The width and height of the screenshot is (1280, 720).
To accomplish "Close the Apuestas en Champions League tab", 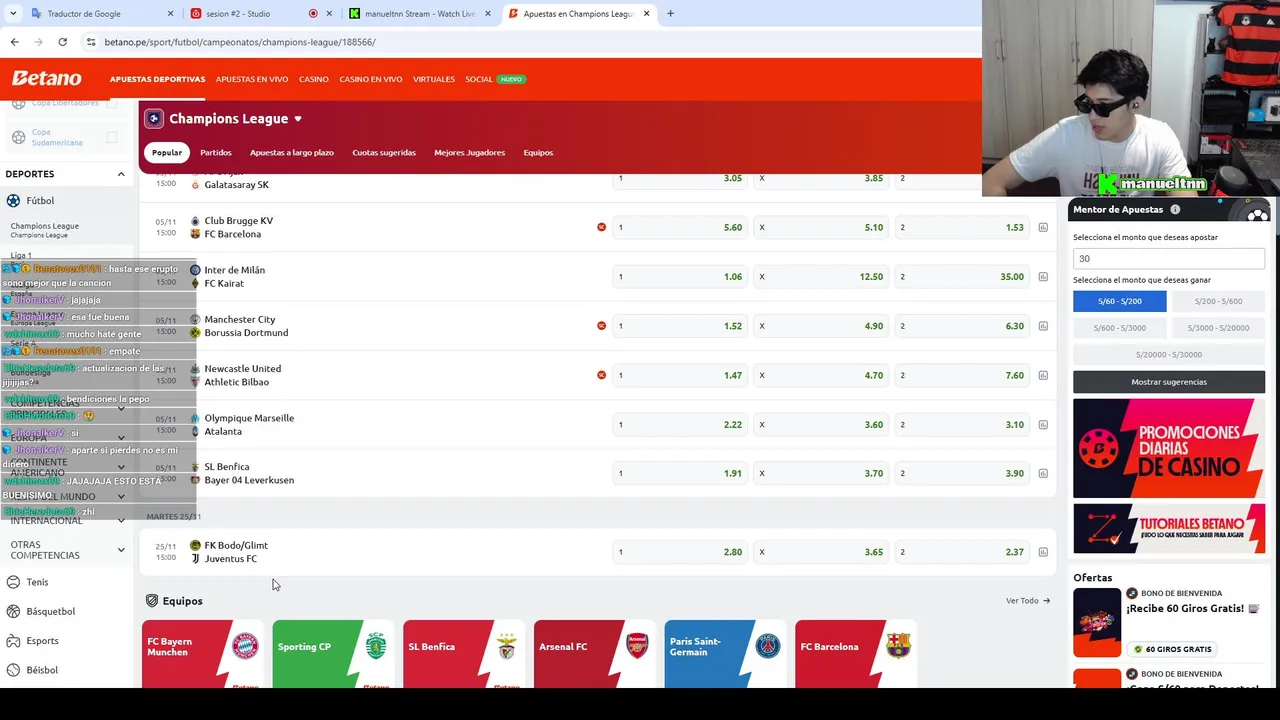I will pyautogui.click(x=646, y=14).
